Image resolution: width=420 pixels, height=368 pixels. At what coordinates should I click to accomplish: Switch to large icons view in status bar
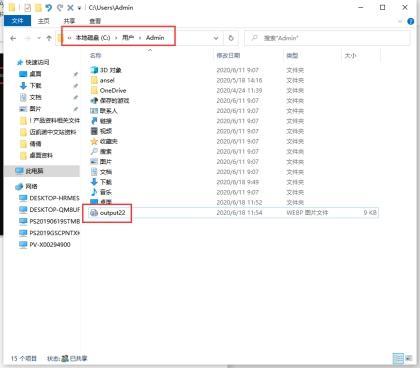click(x=409, y=358)
